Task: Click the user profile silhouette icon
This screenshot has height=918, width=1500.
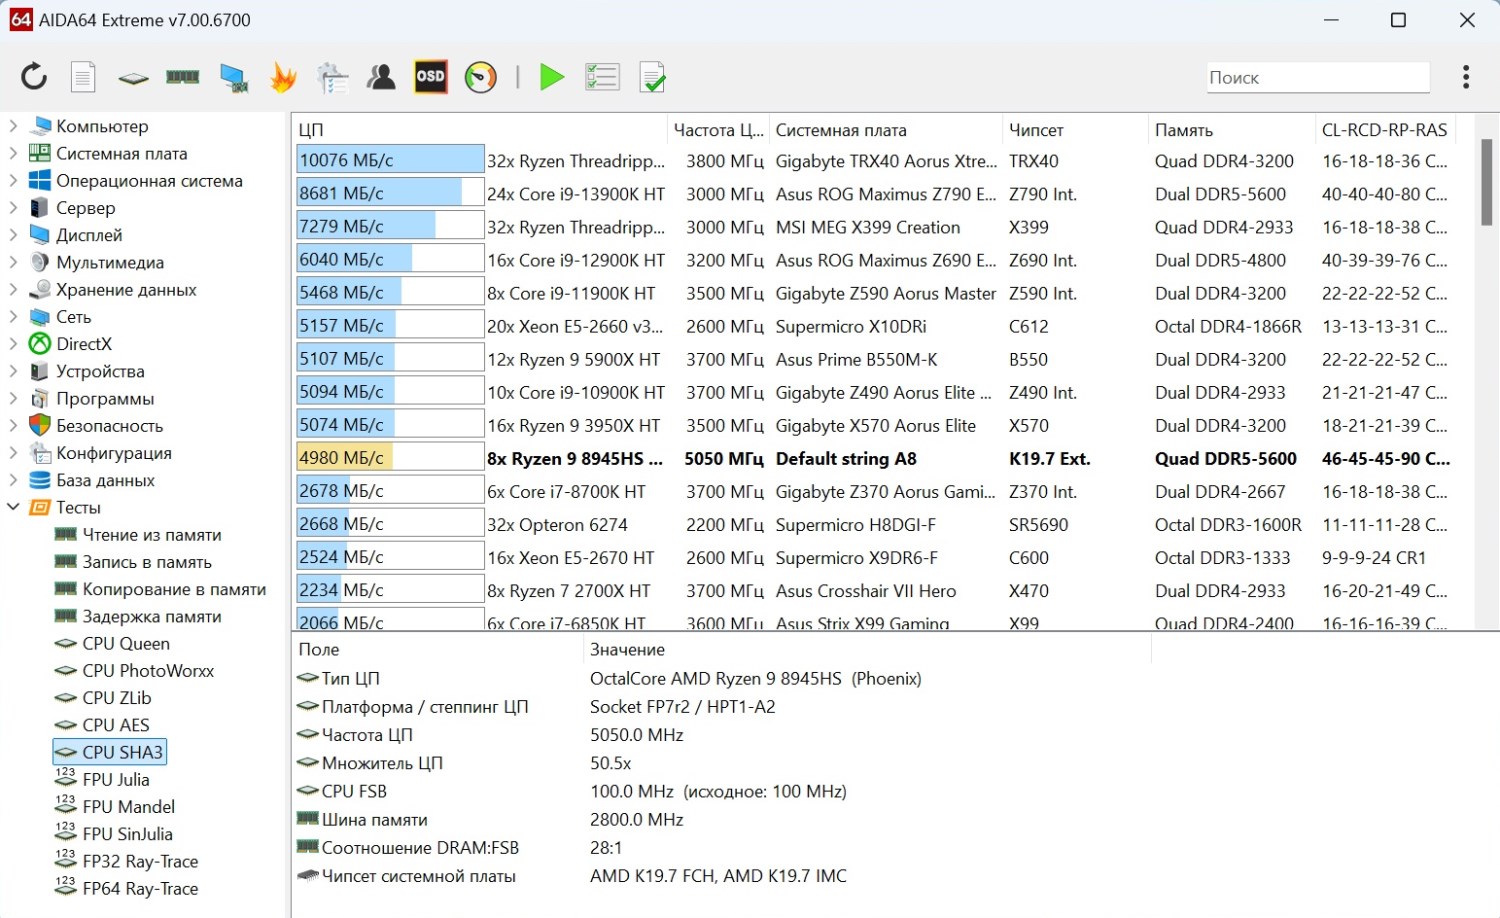Action: 381,77
